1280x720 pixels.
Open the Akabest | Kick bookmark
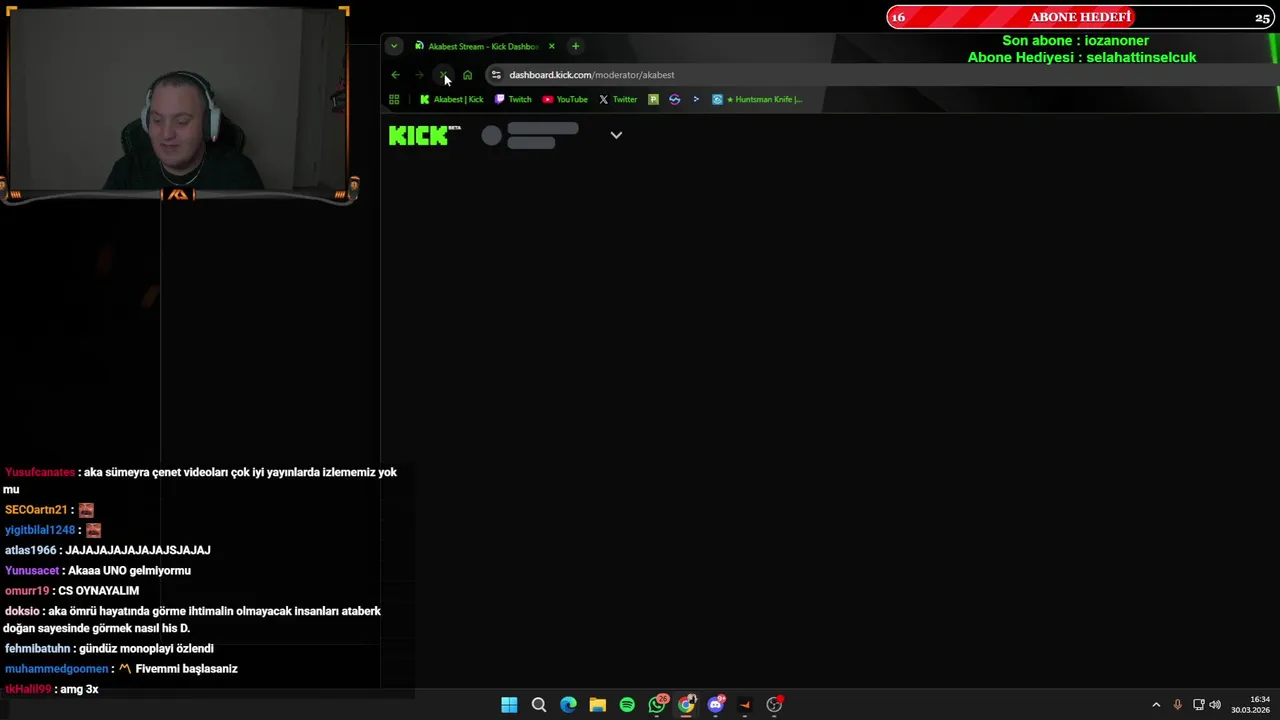coord(451,99)
